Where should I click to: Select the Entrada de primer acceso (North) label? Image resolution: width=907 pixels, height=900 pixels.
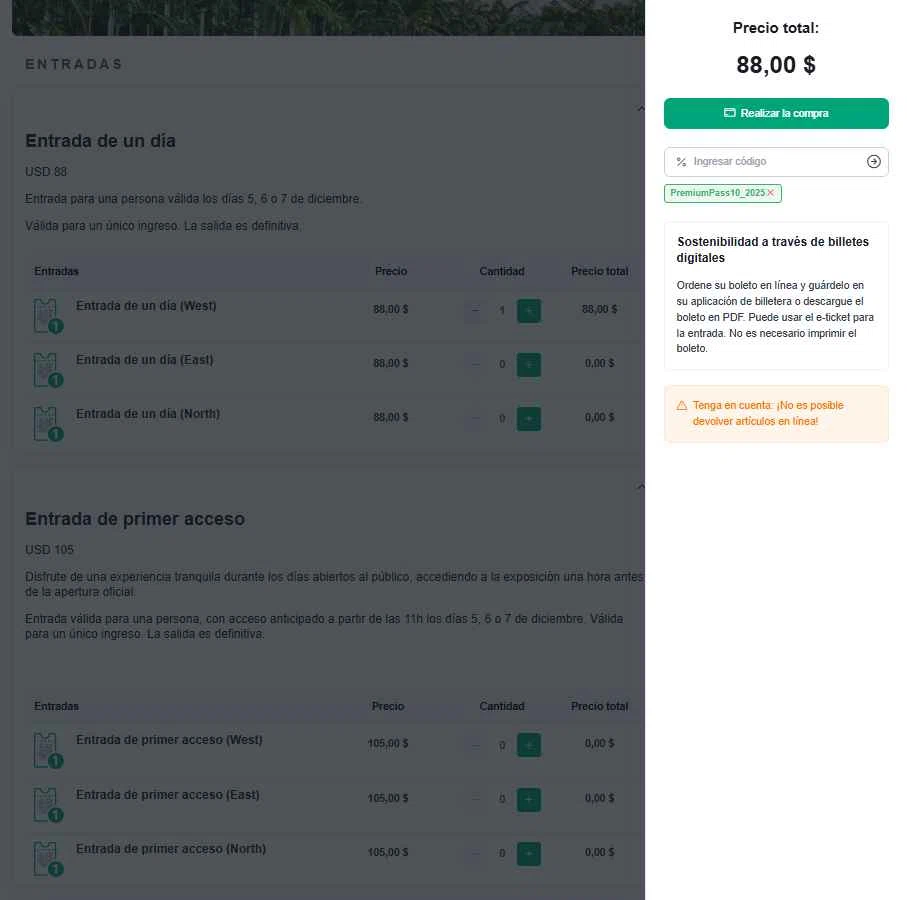pos(171,849)
